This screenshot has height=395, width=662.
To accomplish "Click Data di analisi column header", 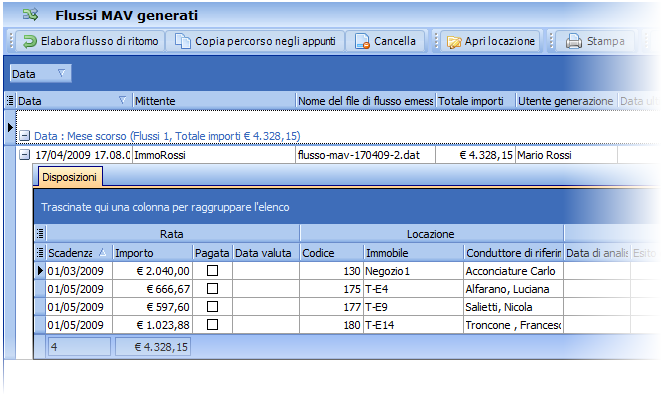I will (597, 252).
